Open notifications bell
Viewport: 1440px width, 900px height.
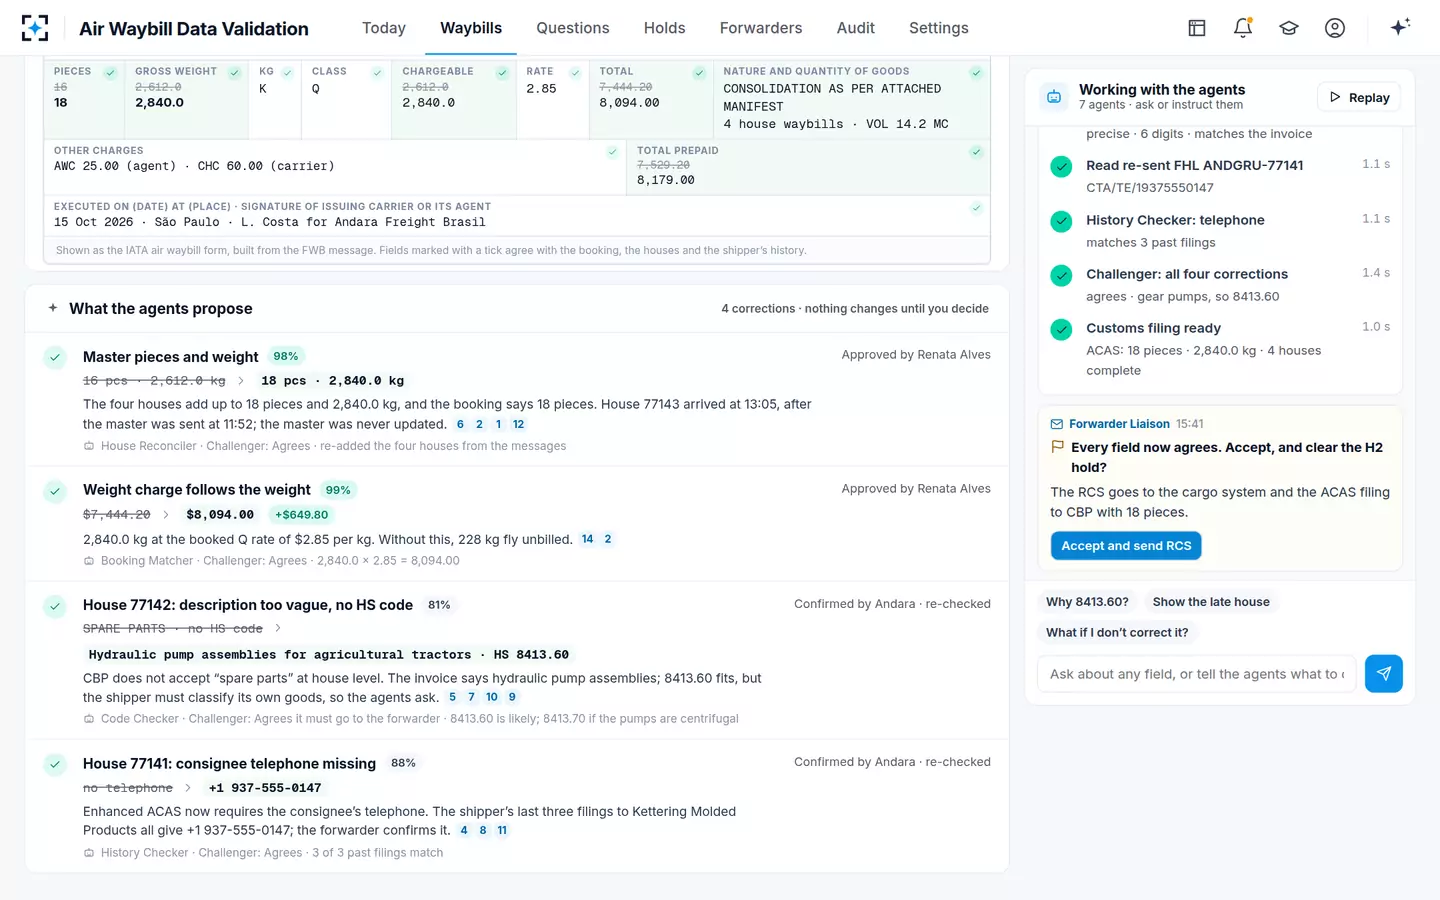pos(1243,28)
